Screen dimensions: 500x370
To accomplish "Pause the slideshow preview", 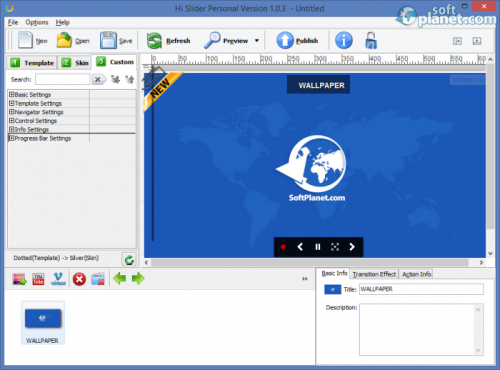I will pos(318,247).
